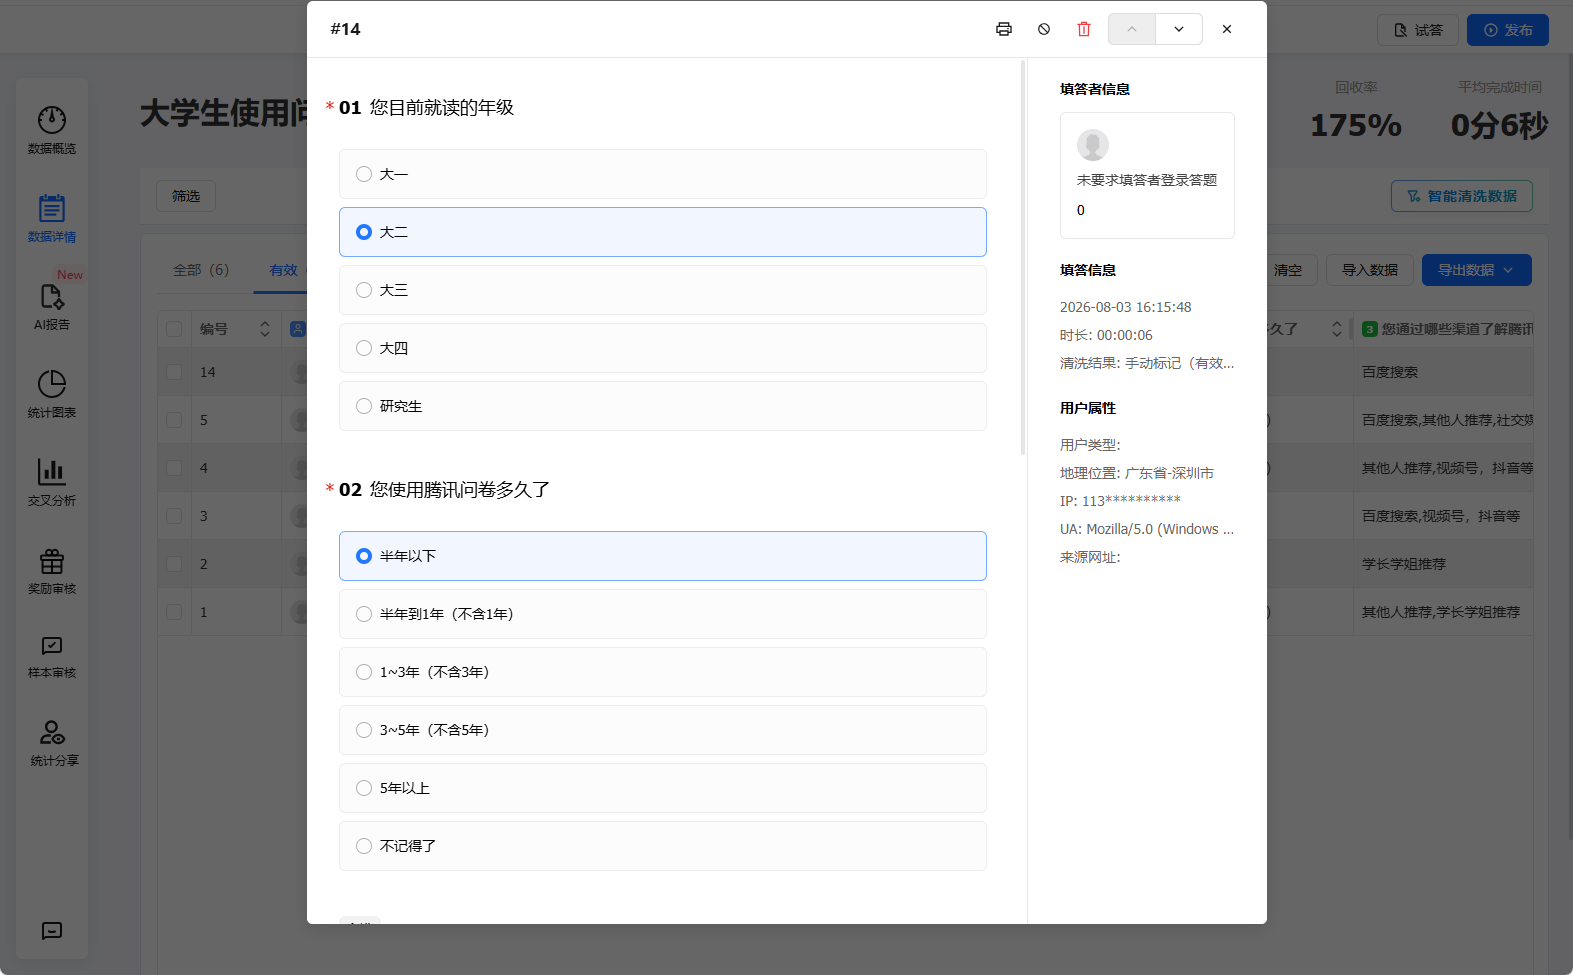This screenshot has height=975, width=1573.
Task: Click the 0分6秒 average completion time
Action: (1500, 125)
